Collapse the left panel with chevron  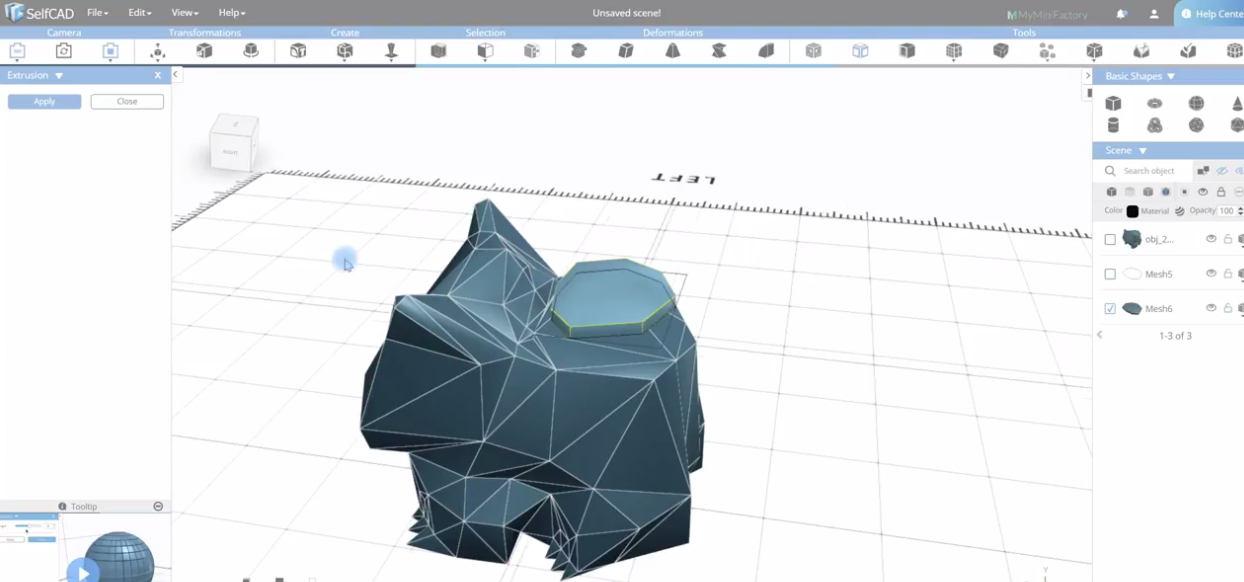coord(175,75)
